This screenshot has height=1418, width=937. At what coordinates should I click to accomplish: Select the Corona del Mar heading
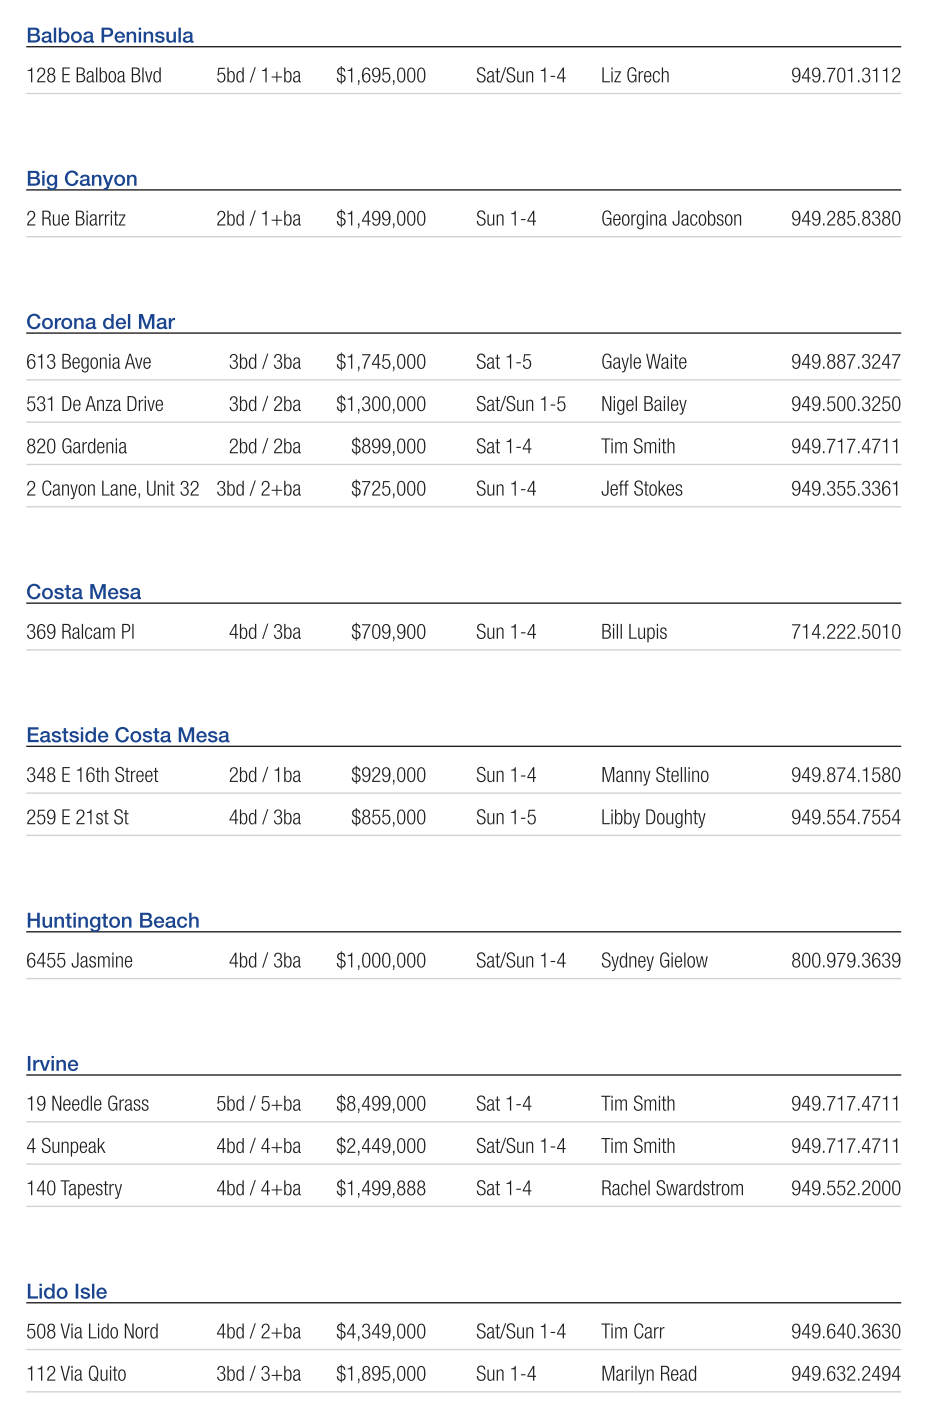[100, 322]
